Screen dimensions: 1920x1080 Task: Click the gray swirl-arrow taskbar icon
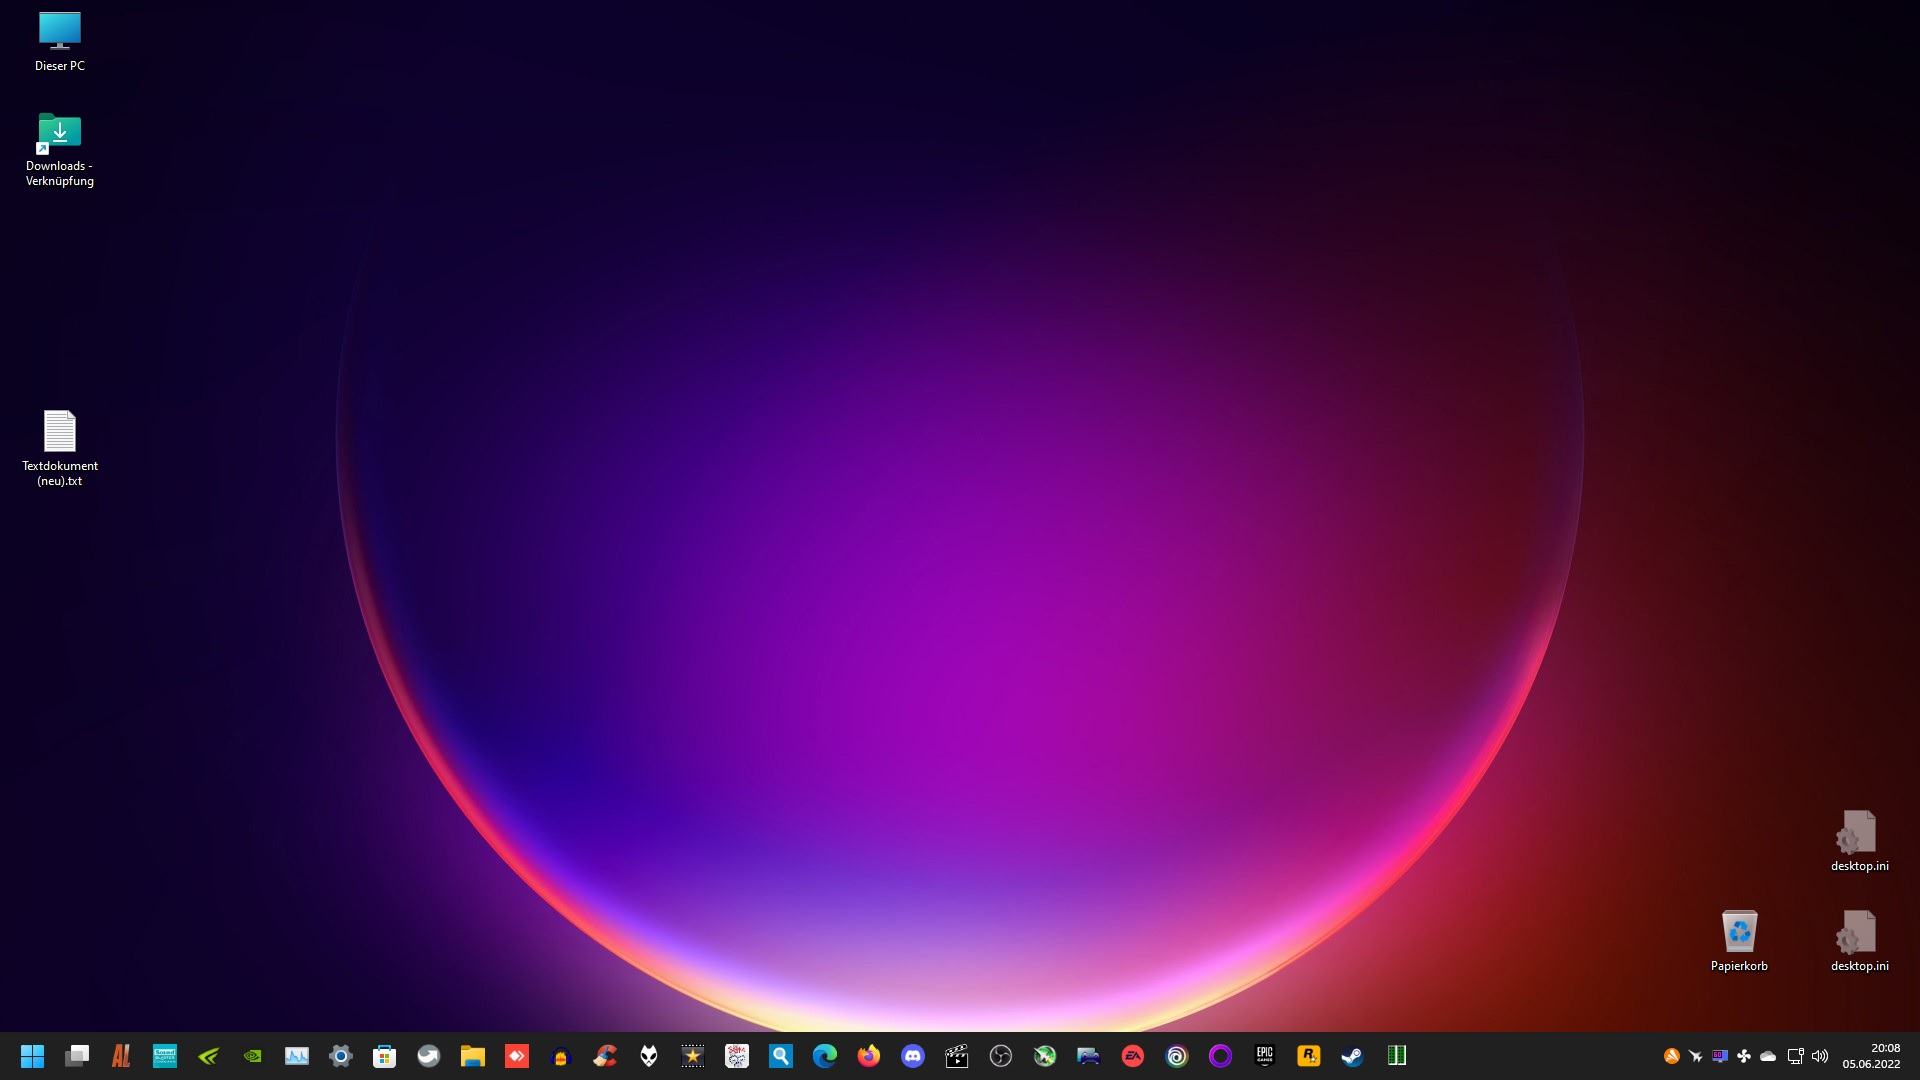pyautogui.click(x=429, y=1056)
